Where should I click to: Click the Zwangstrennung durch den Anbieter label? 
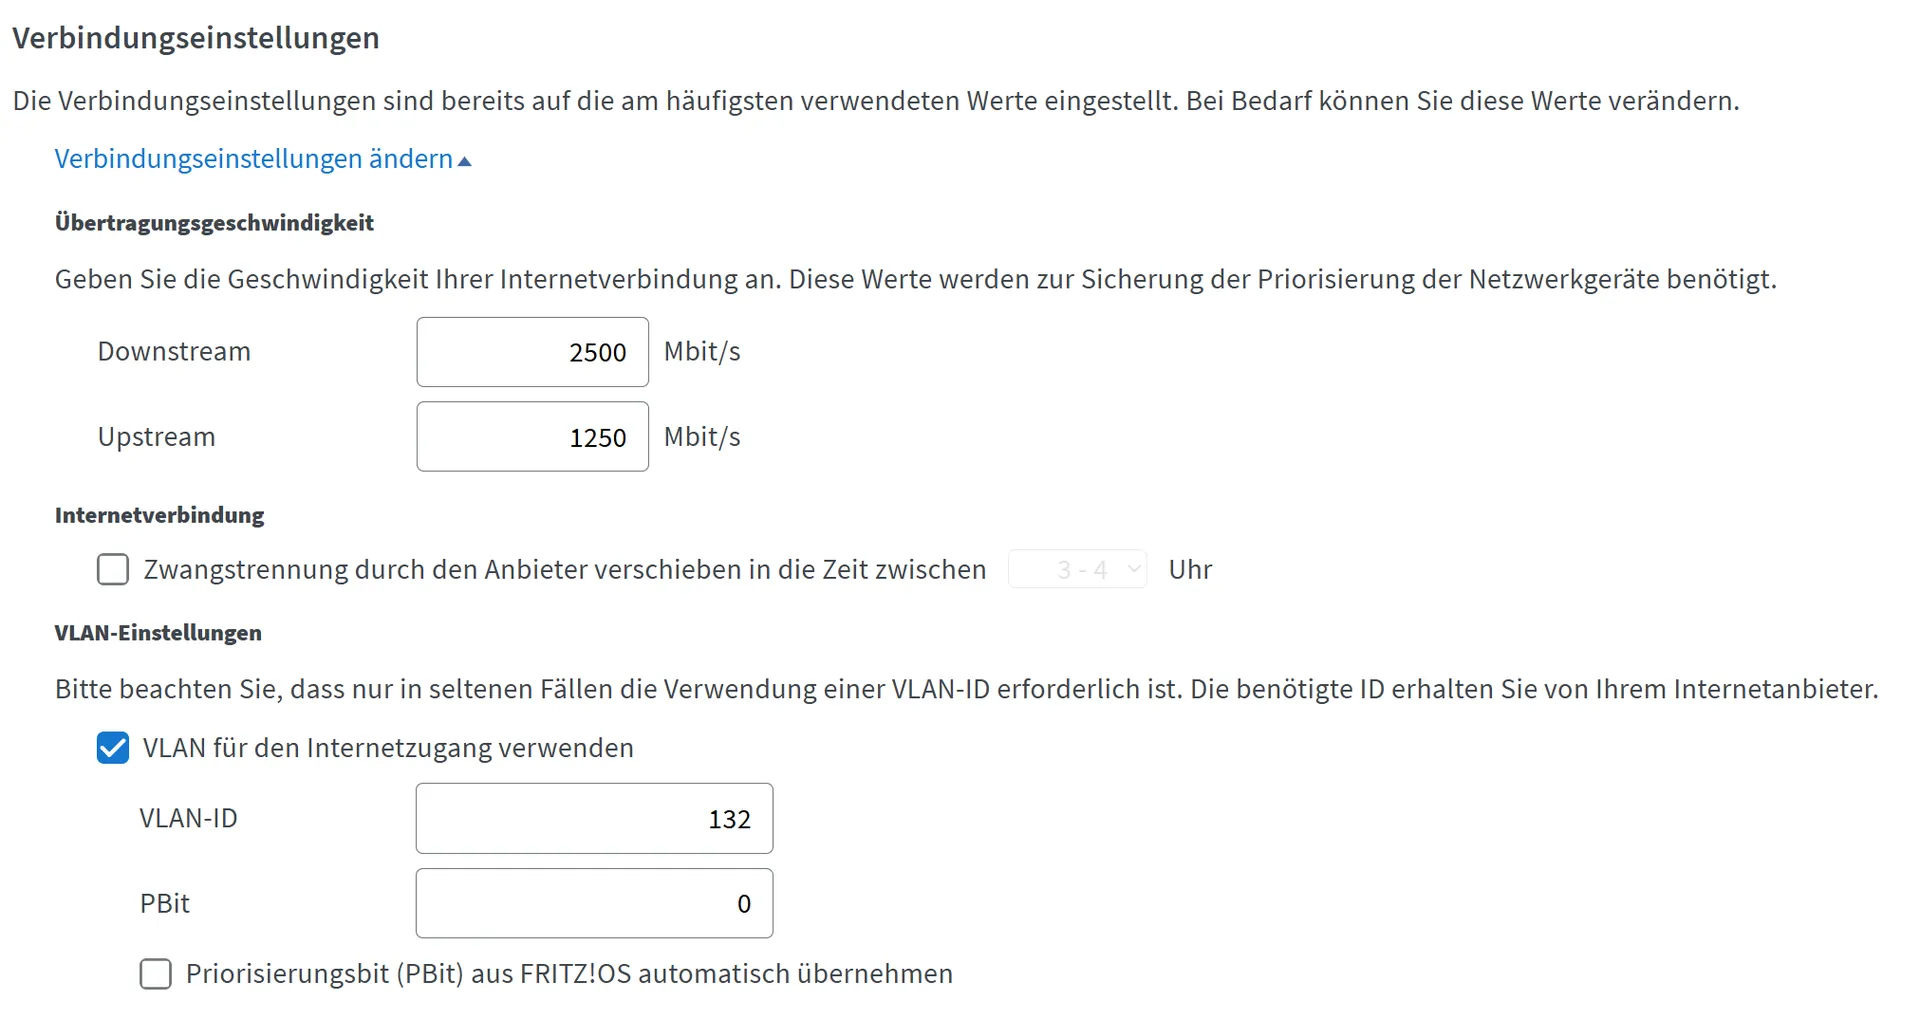[565, 570]
